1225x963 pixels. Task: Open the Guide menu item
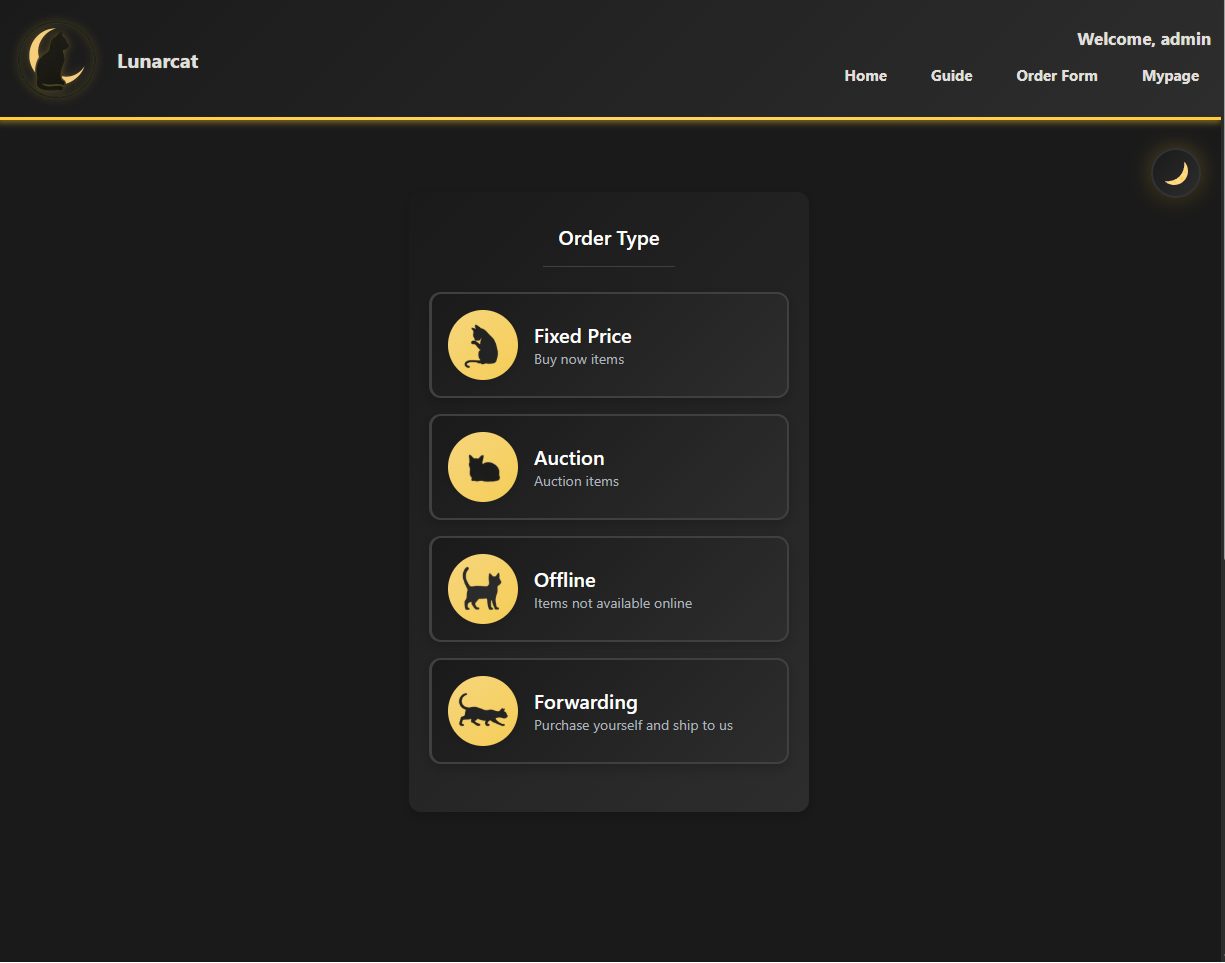tap(952, 76)
